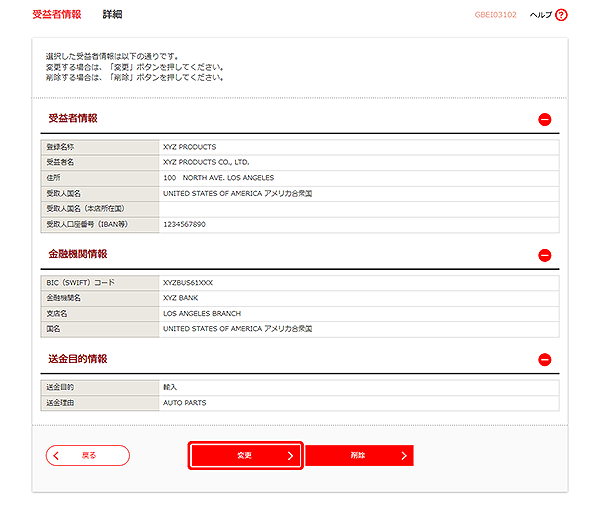Select the 送金目的 value 輸入

[170, 387]
